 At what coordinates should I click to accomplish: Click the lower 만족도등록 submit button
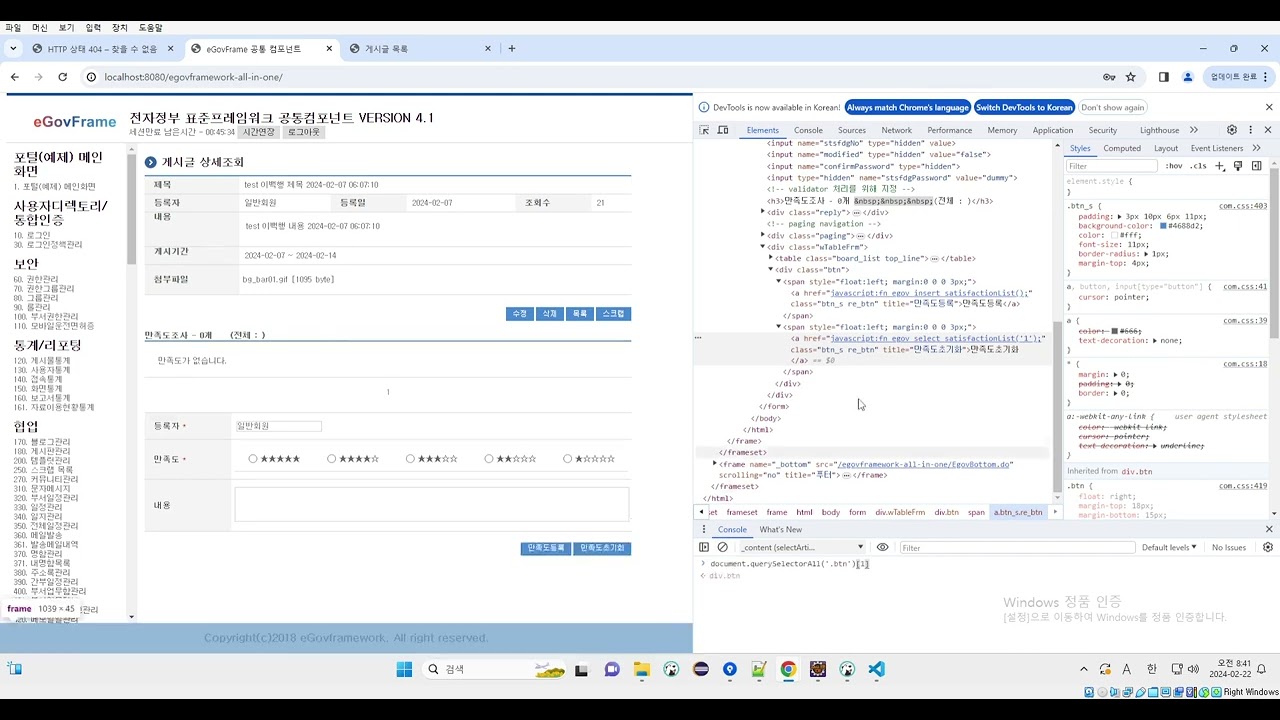(x=546, y=548)
